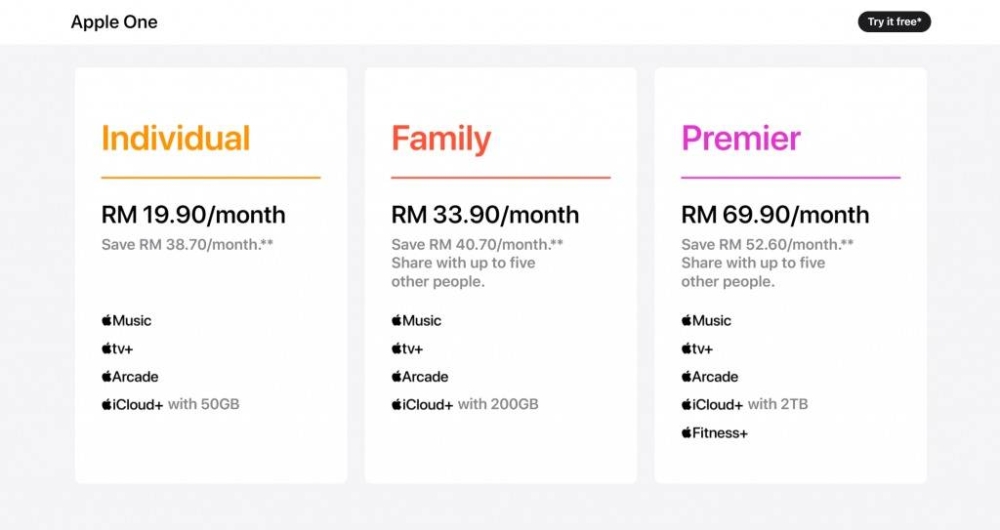
Task: Select Apple Music logo in Family plan
Action: click(416, 320)
